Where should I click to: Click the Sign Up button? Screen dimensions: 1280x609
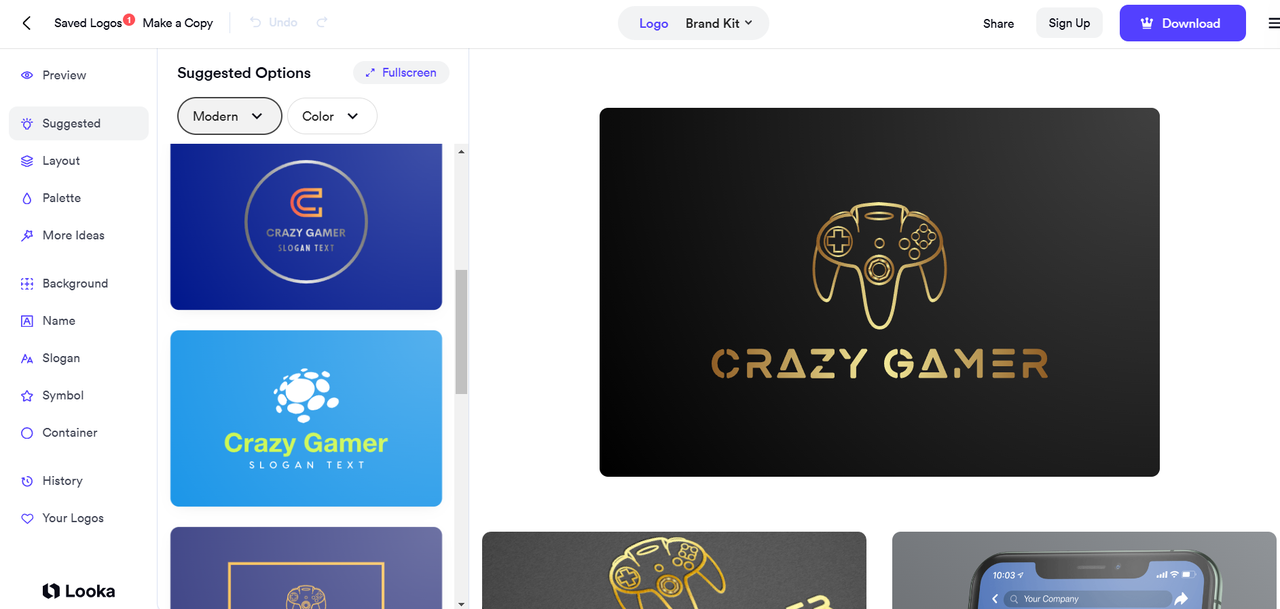click(1069, 23)
